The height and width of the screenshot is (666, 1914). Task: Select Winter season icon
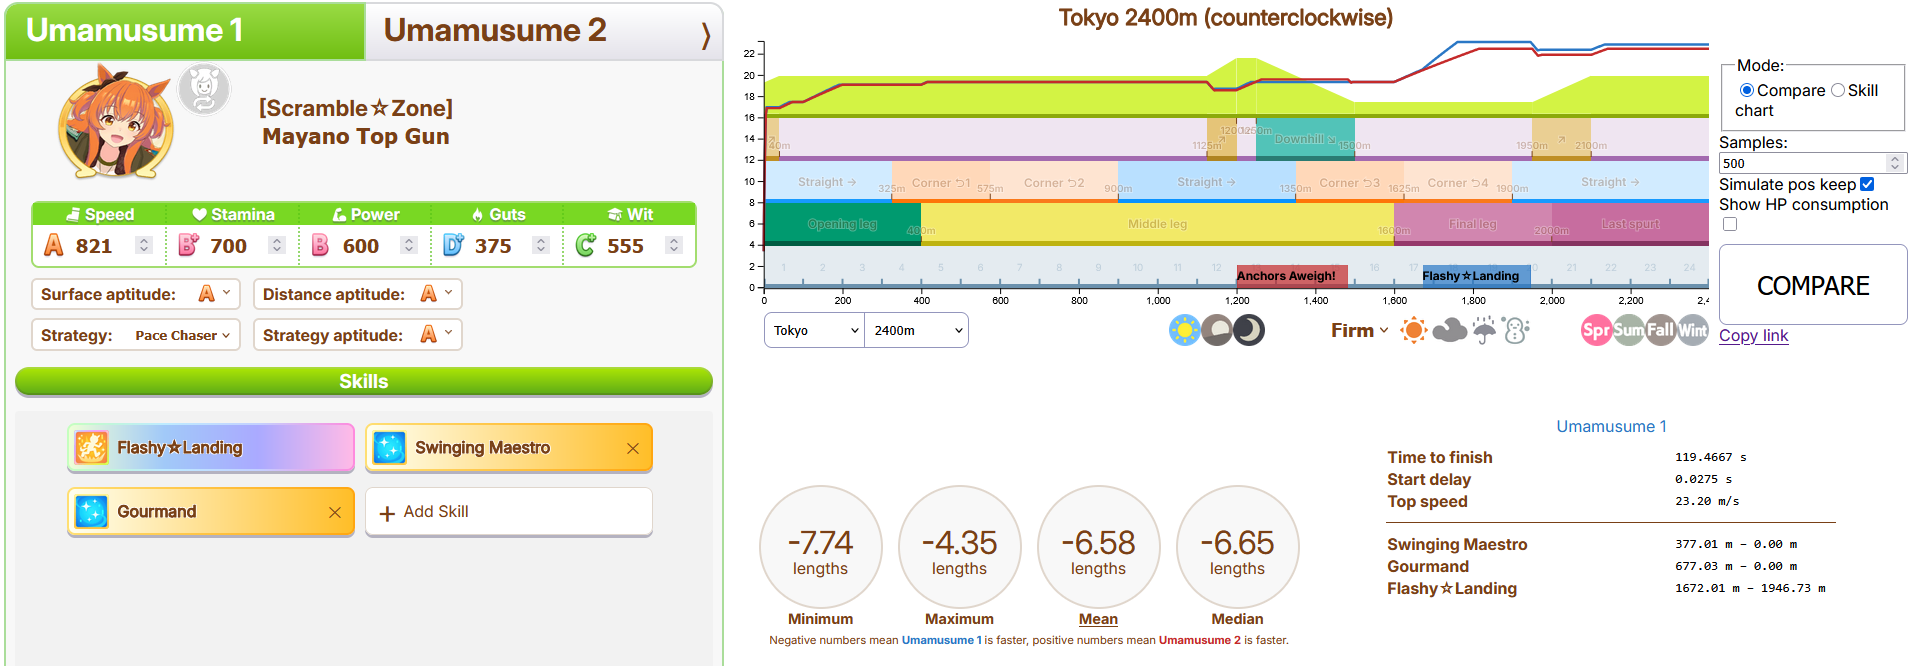(1692, 330)
